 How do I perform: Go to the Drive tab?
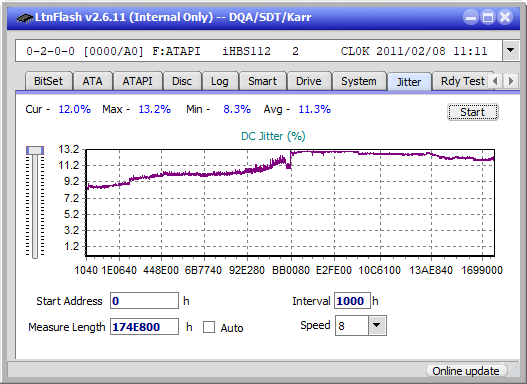coord(309,81)
